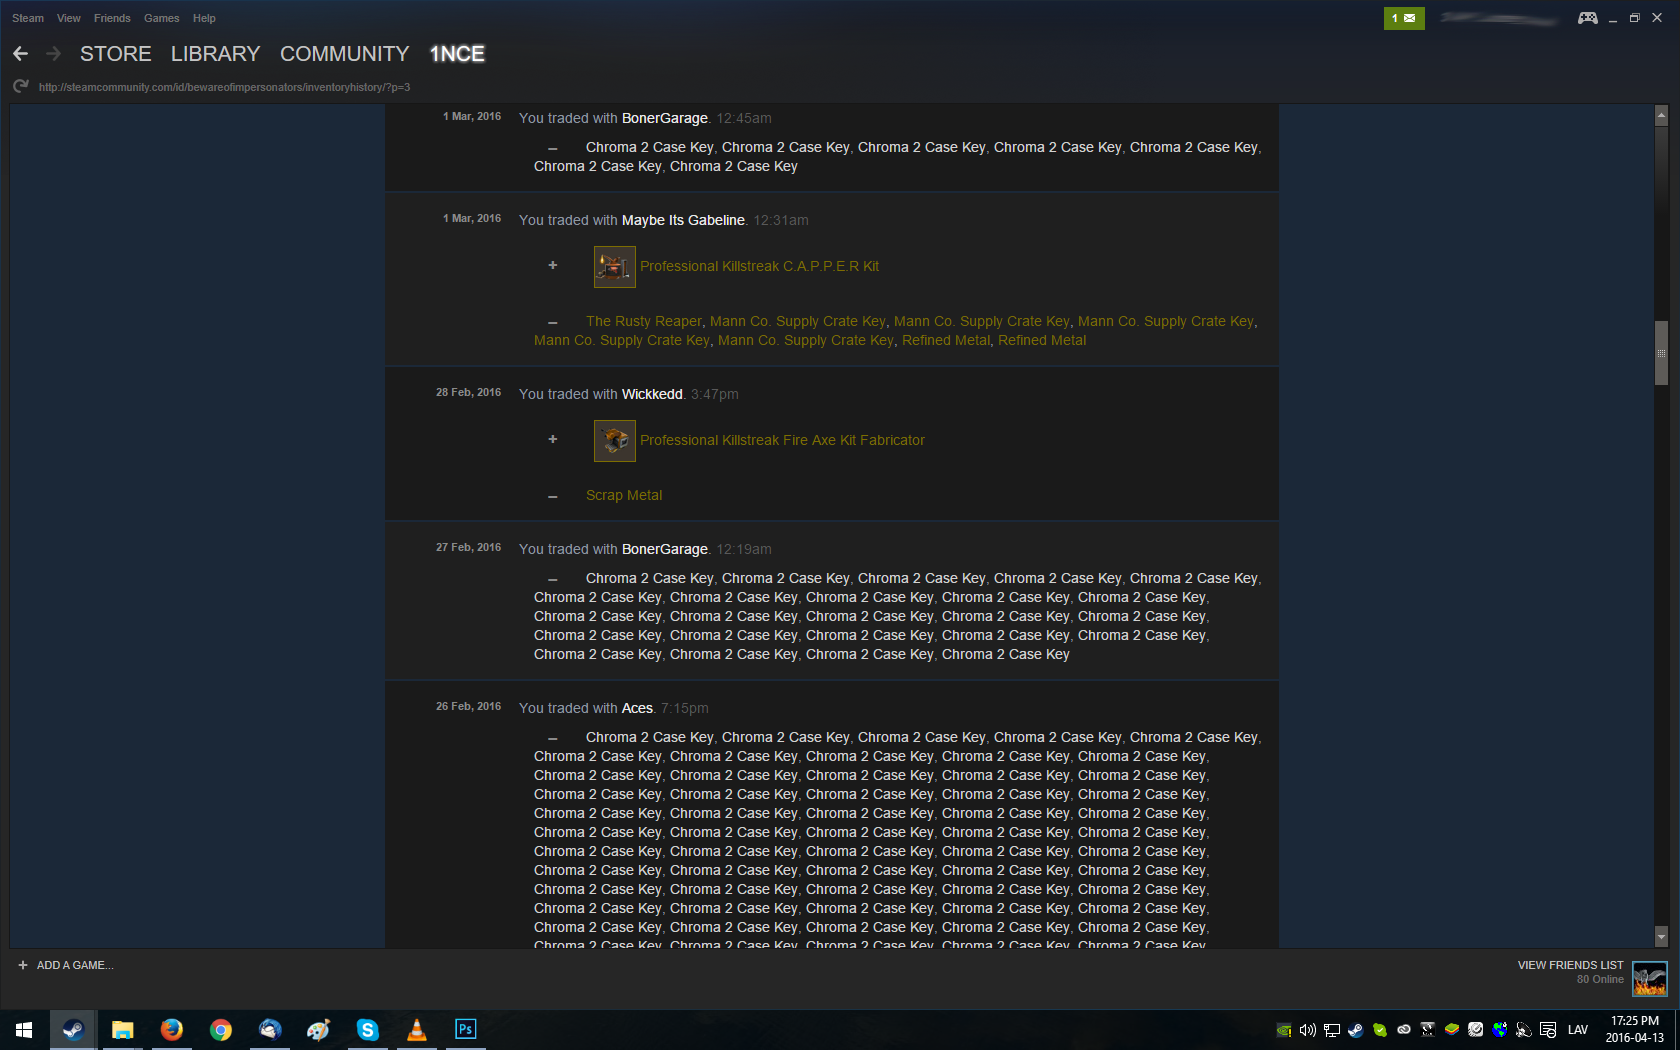Open the friends list avatar thumbnail
The width and height of the screenshot is (1680, 1050).
[1649, 978]
